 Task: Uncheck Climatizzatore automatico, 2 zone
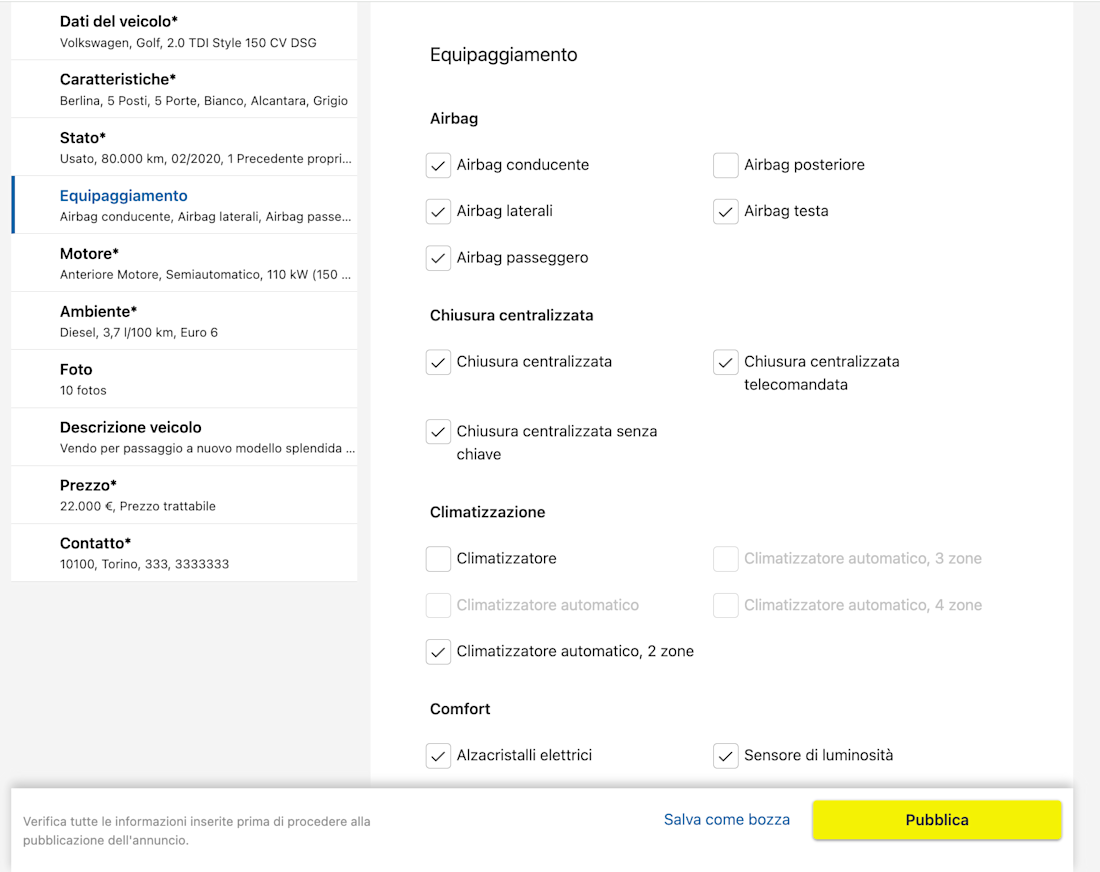click(x=438, y=652)
